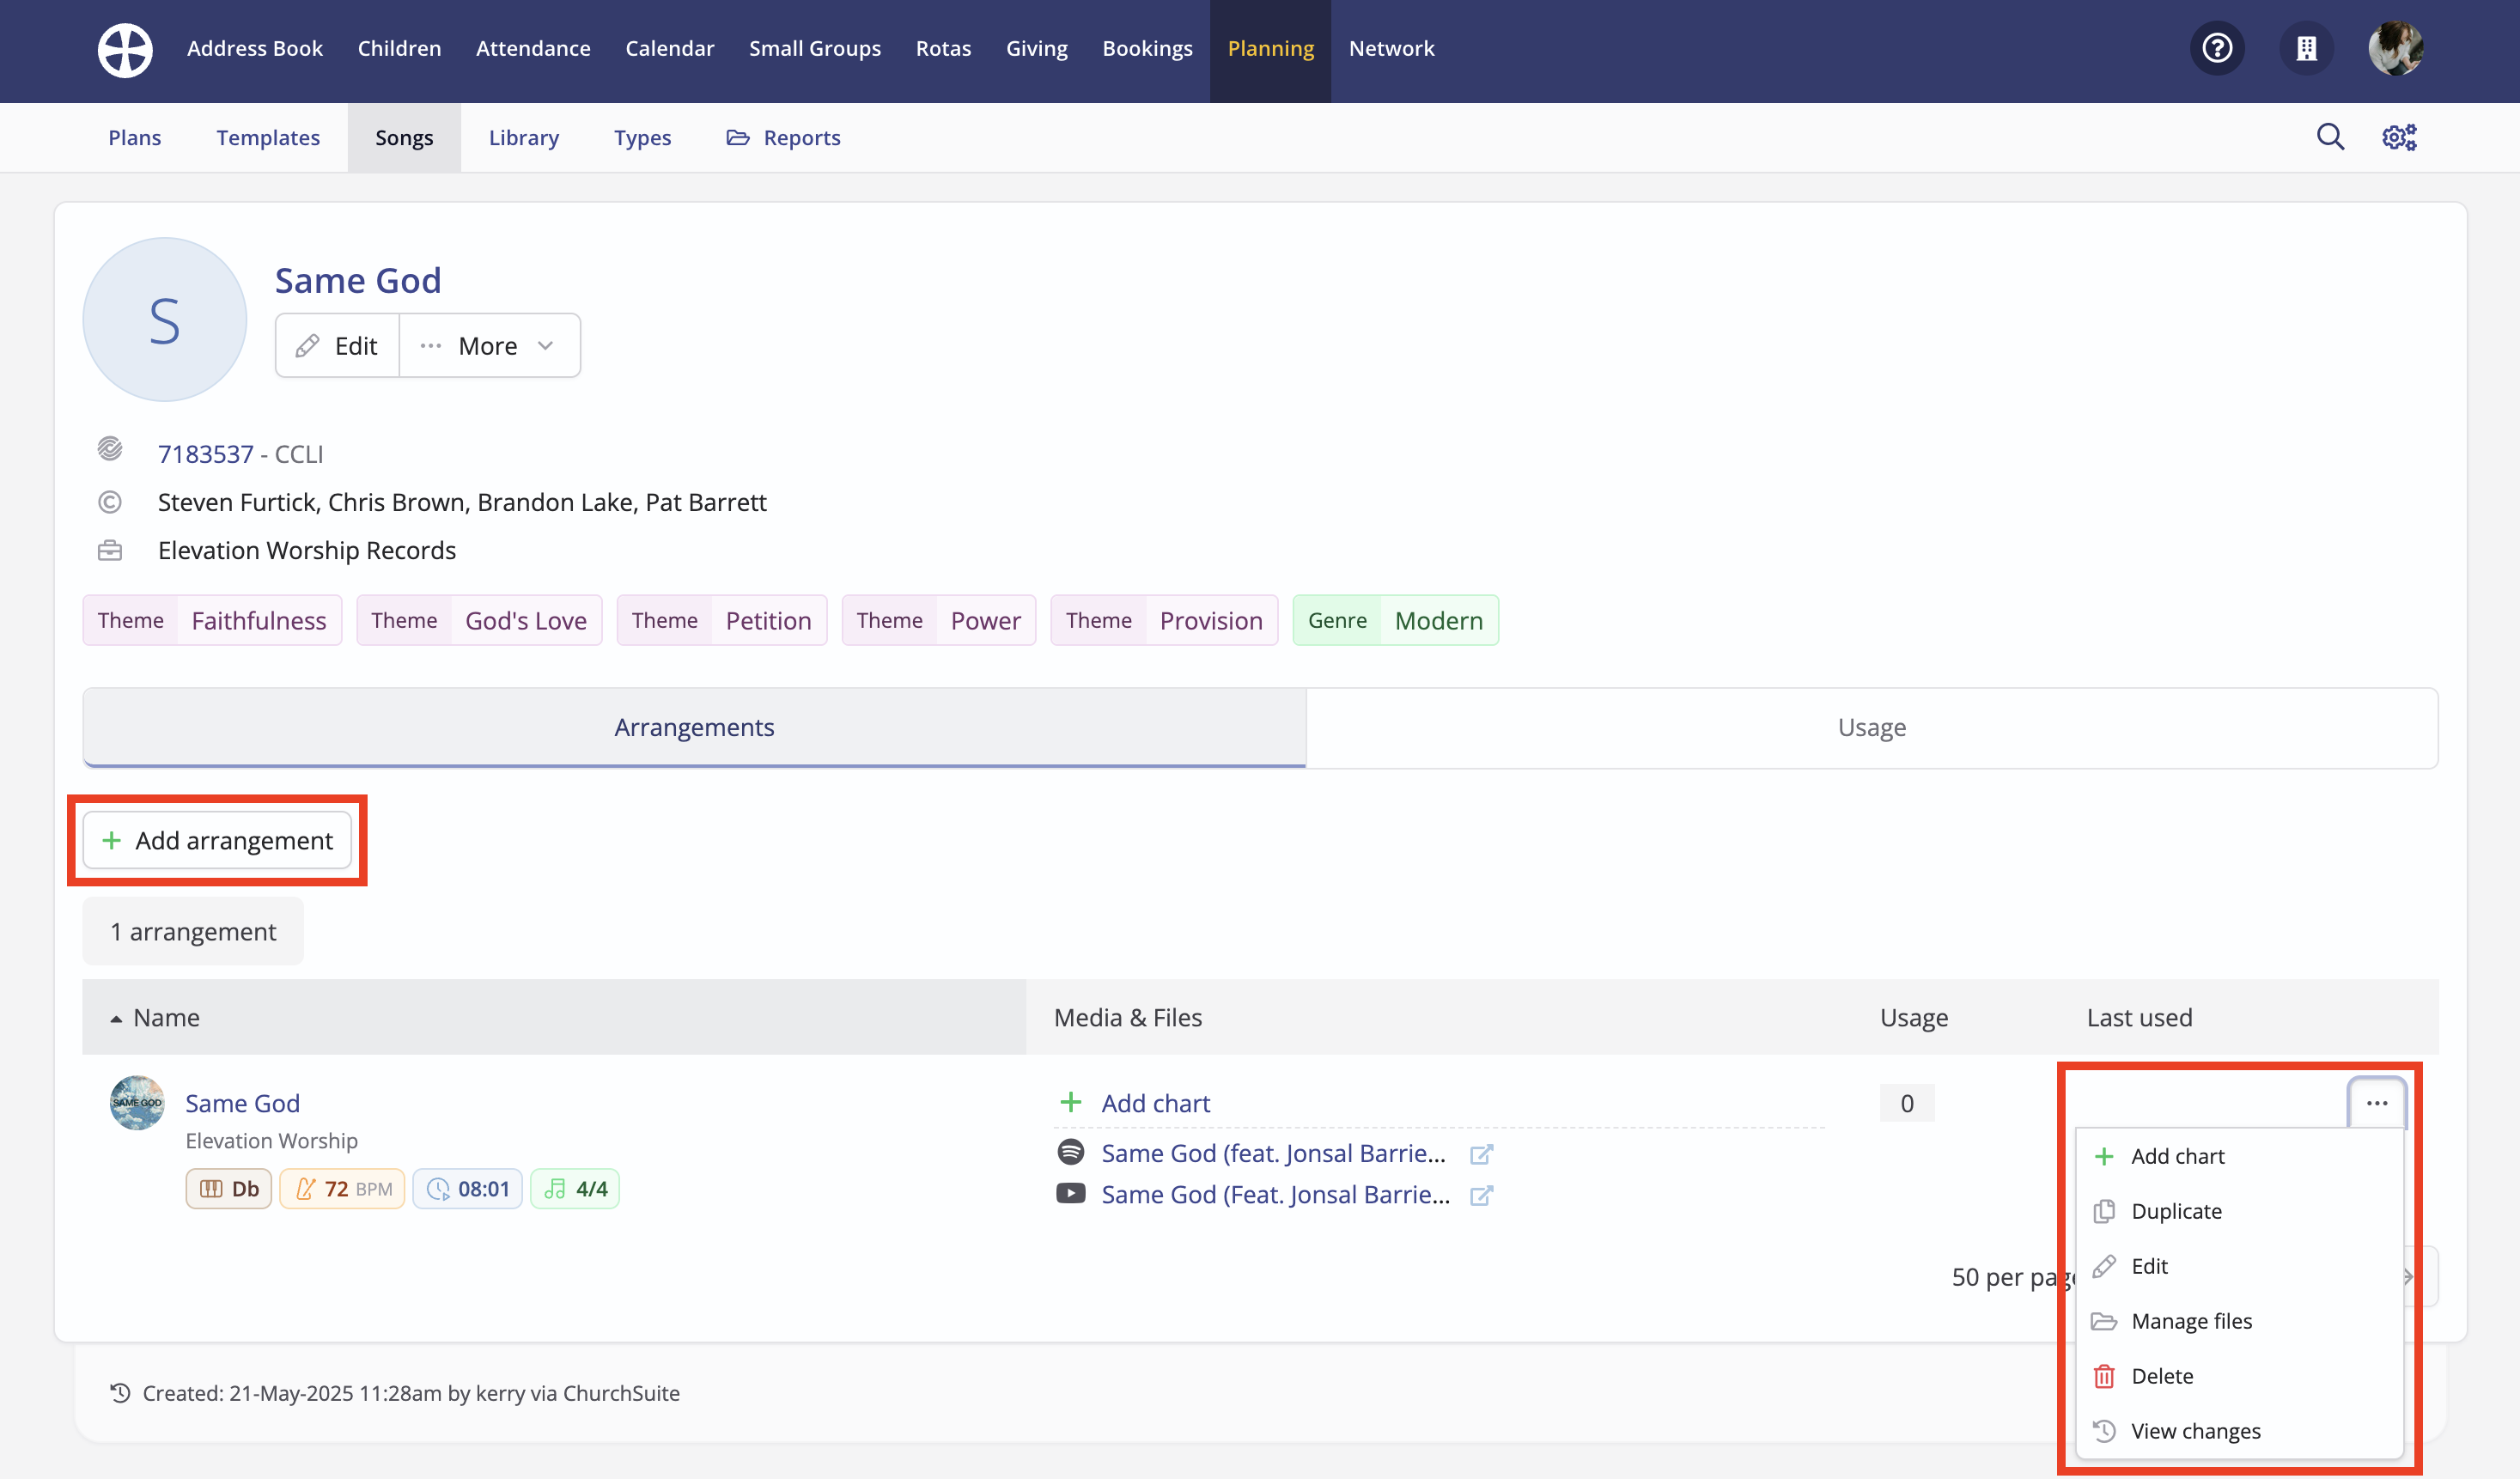Go to Small Groups module
This screenshot has width=2520, height=1479.
click(x=814, y=48)
